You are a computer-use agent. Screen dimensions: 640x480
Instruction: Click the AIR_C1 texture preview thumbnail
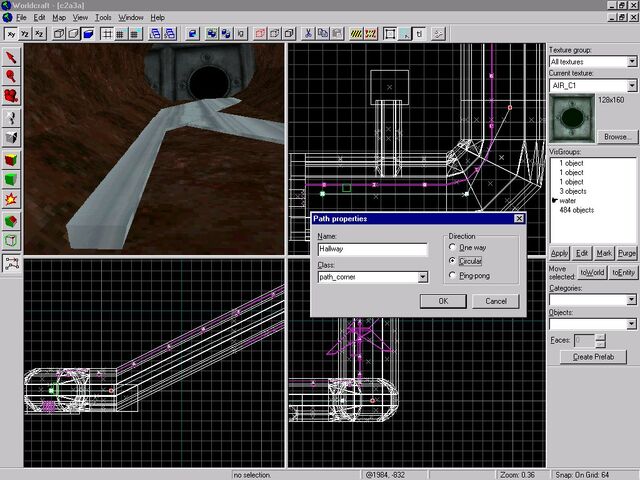coord(572,118)
